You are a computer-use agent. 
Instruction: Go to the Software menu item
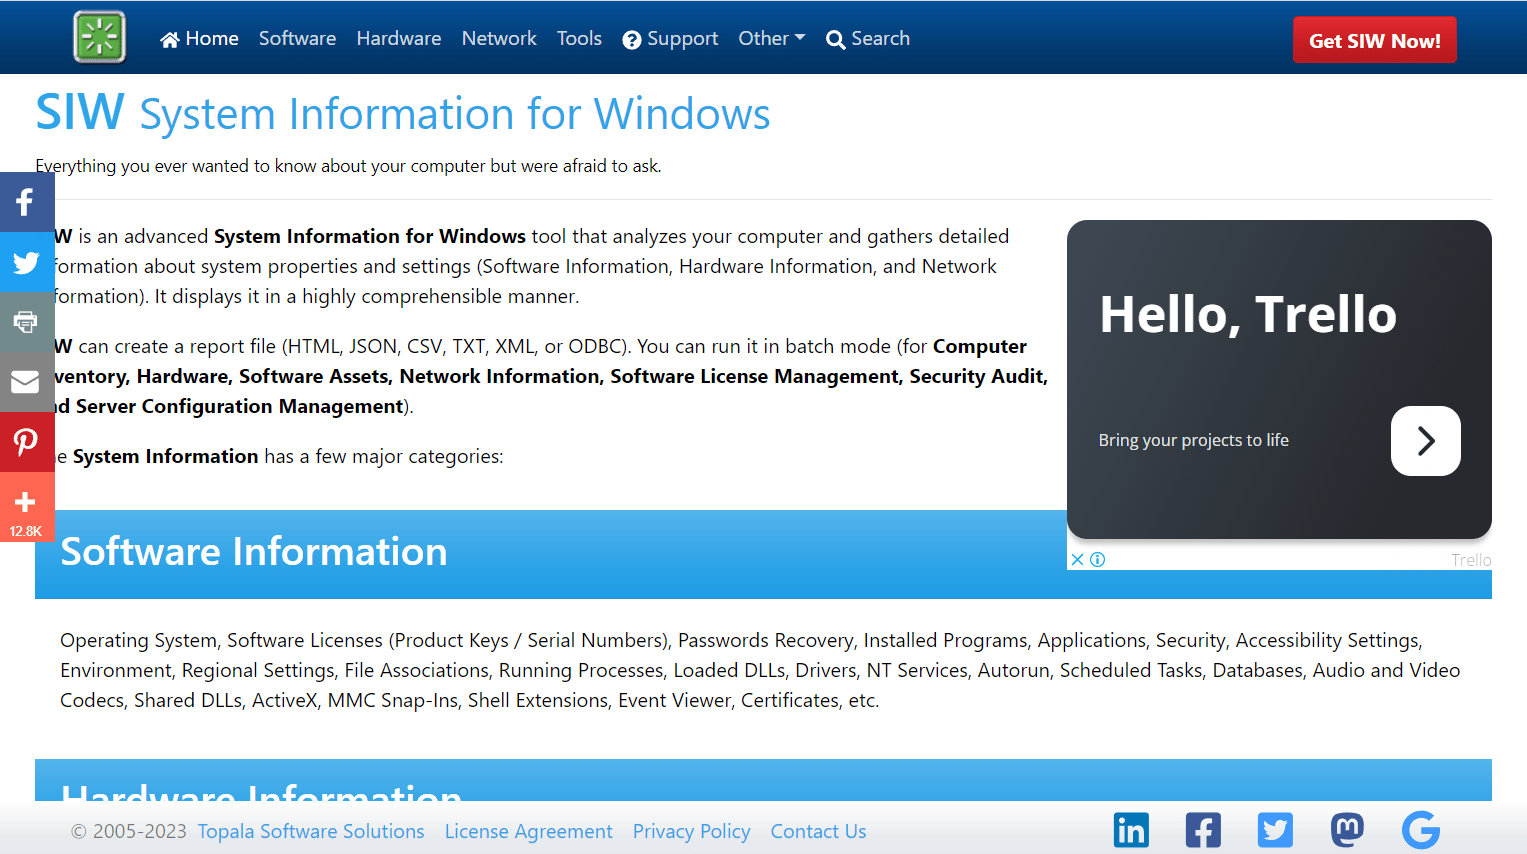pyautogui.click(x=297, y=39)
